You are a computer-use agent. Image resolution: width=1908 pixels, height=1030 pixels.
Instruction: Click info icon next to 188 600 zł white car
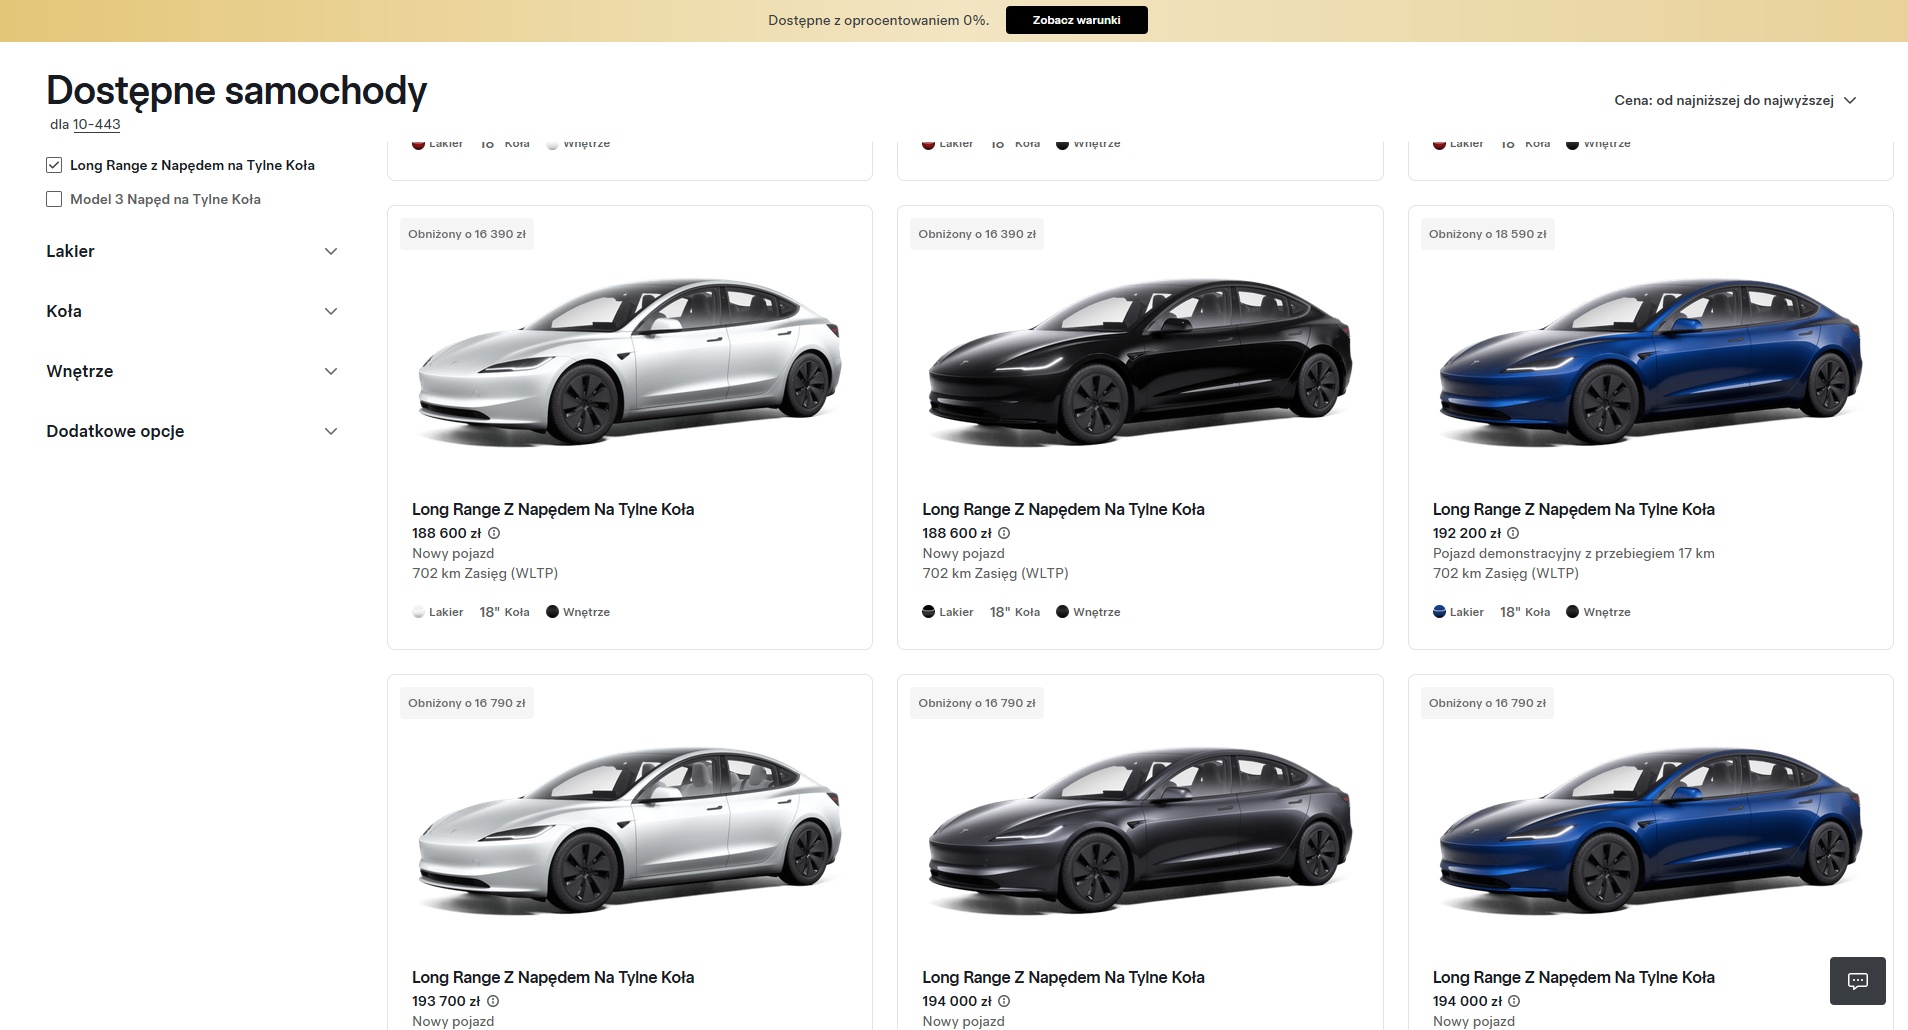point(494,533)
